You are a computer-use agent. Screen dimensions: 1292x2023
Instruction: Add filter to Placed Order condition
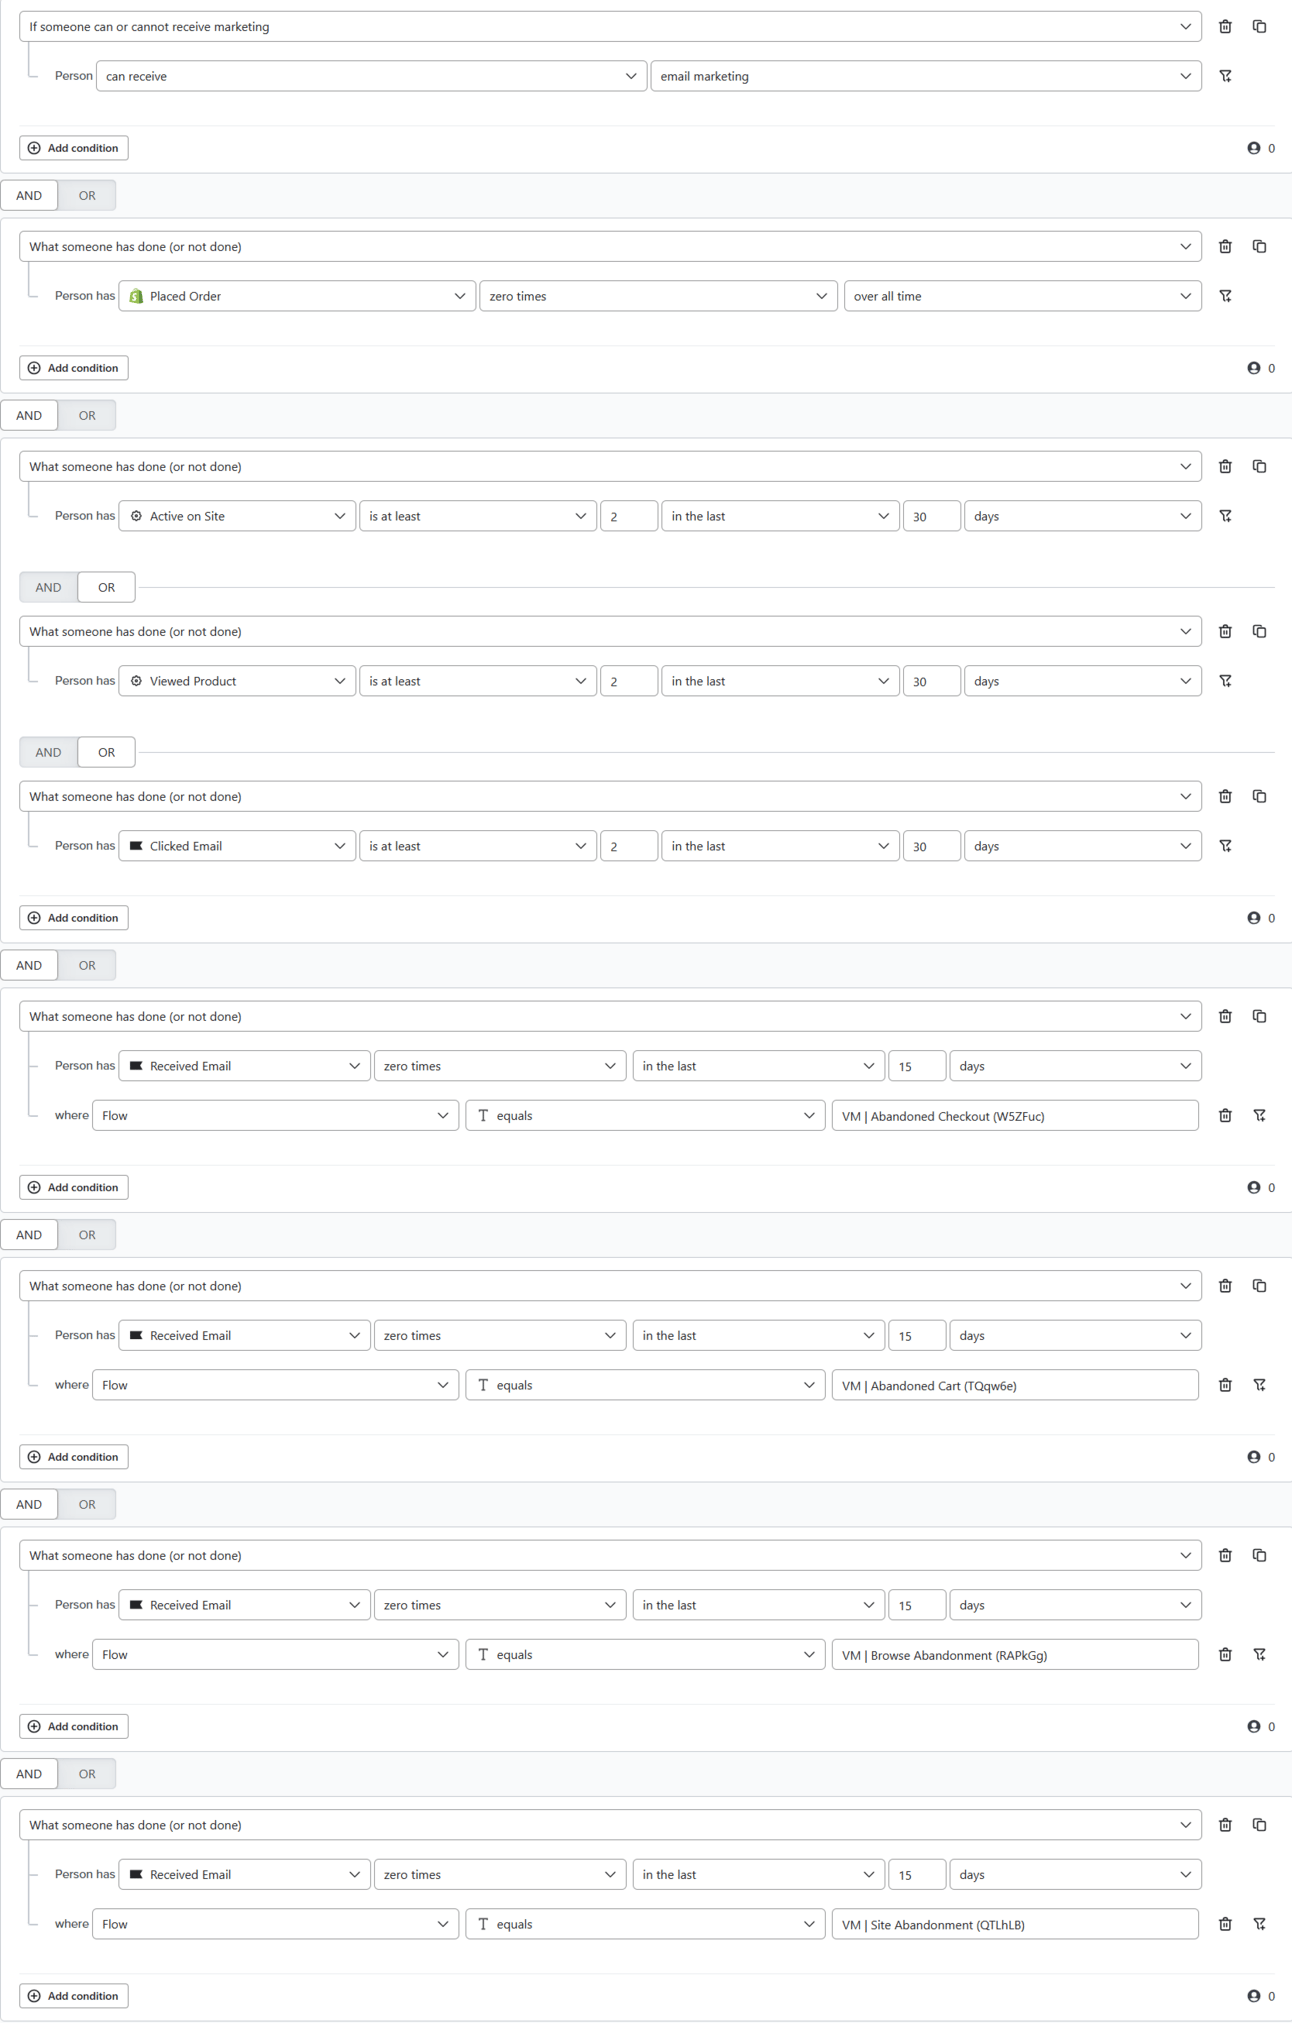pyautogui.click(x=1225, y=296)
